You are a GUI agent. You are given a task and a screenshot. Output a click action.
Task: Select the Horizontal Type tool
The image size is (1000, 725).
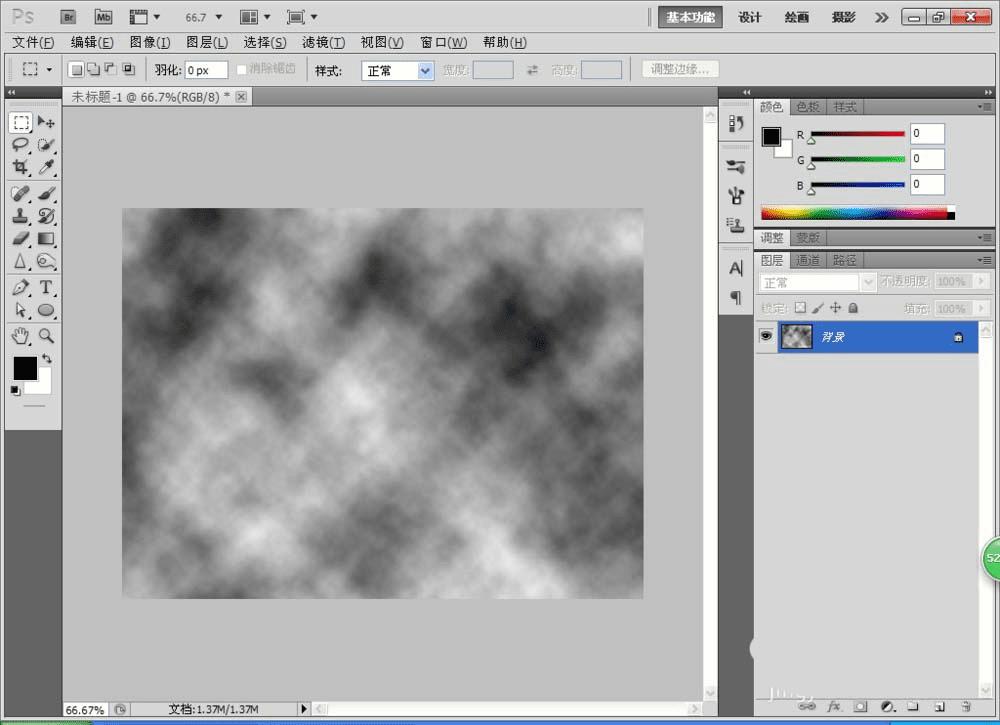coord(46,287)
